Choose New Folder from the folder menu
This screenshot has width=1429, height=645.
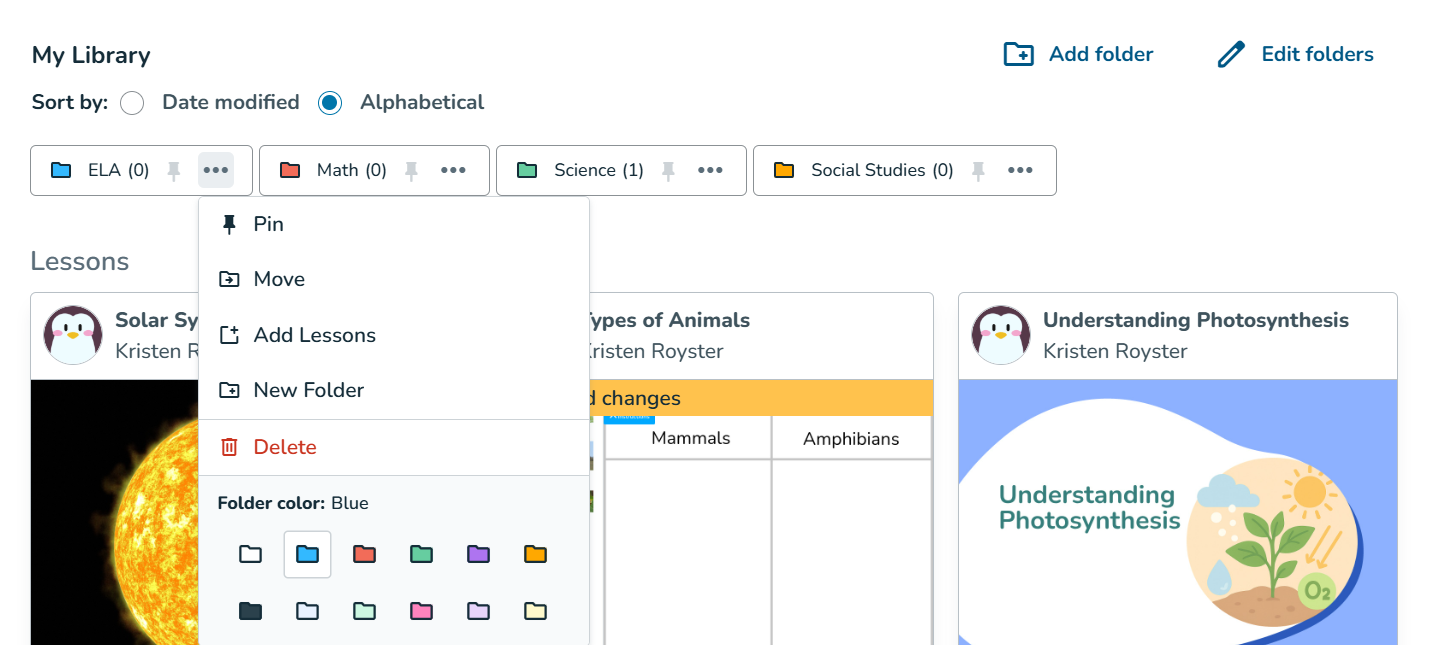click(394, 390)
